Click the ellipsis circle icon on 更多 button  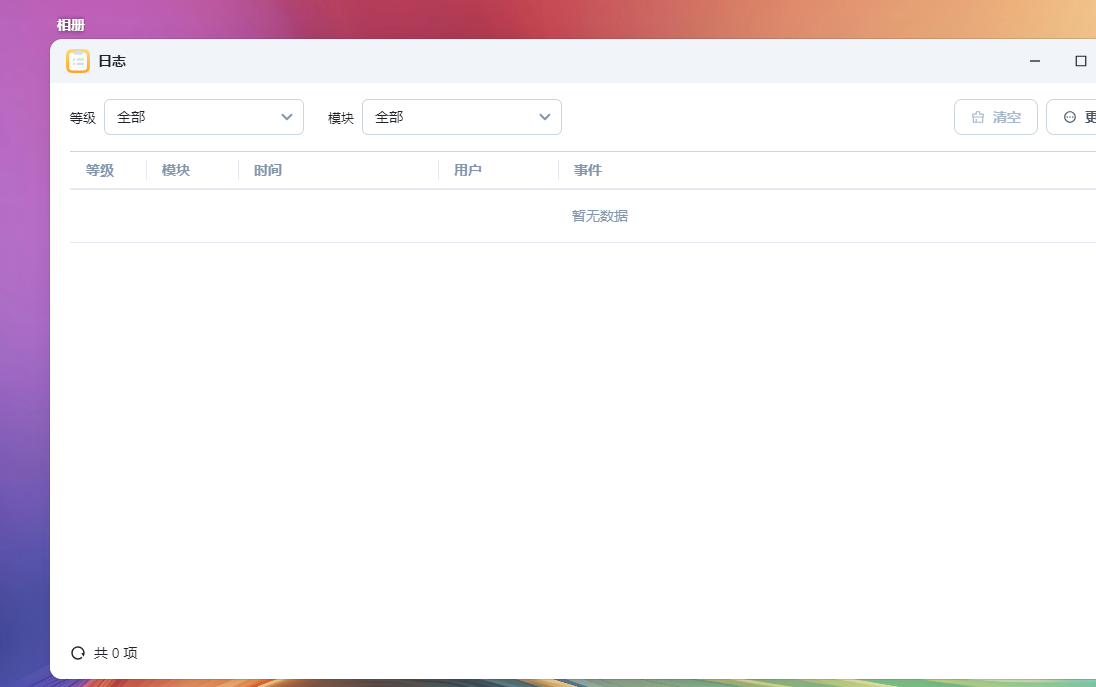1068,117
